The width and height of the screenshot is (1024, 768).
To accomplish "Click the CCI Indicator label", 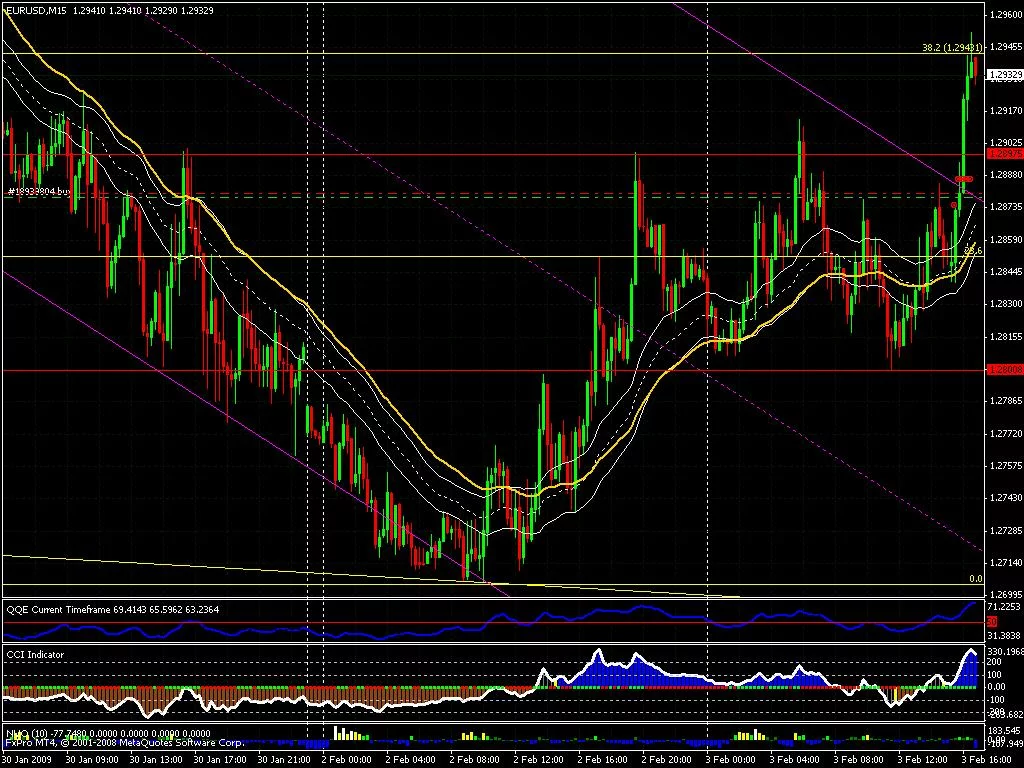I will [35, 654].
